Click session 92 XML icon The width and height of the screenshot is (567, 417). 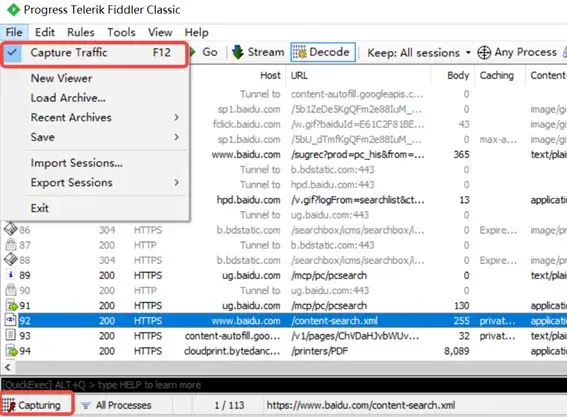click(10, 320)
